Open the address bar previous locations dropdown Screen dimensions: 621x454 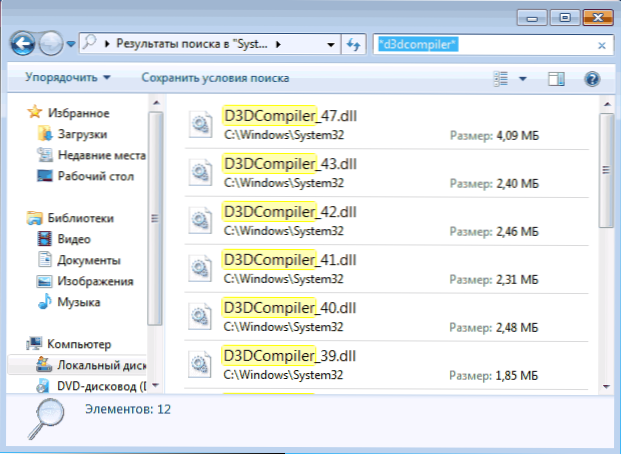tap(331, 44)
